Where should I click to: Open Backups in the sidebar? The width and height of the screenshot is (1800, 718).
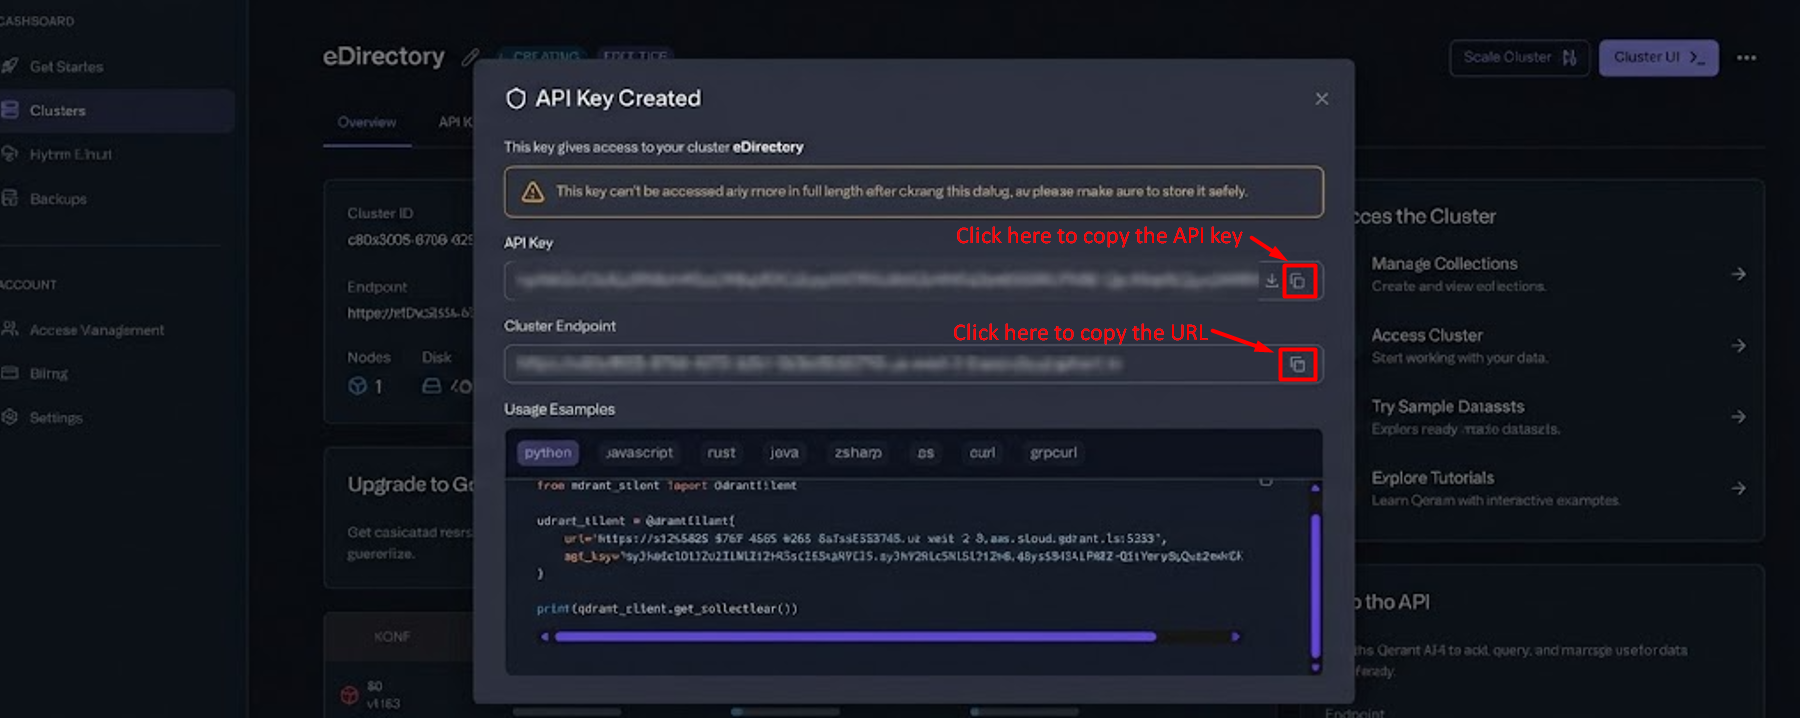(x=58, y=199)
